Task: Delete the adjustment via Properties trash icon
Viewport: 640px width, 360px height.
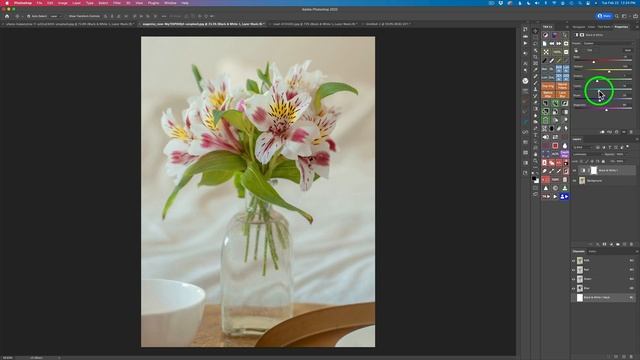Action: (631, 131)
